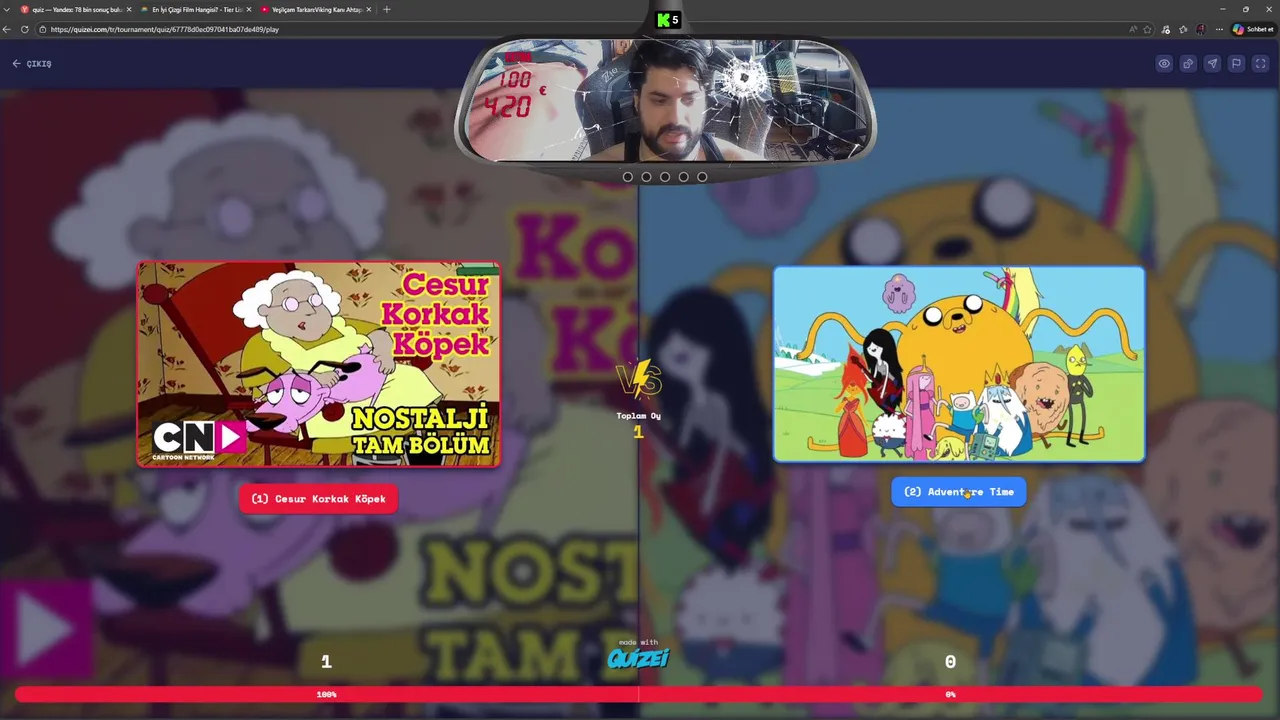Open the media control icon in browser toolbar
The width and height of the screenshot is (1280, 720).
click(x=1165, y=29)
